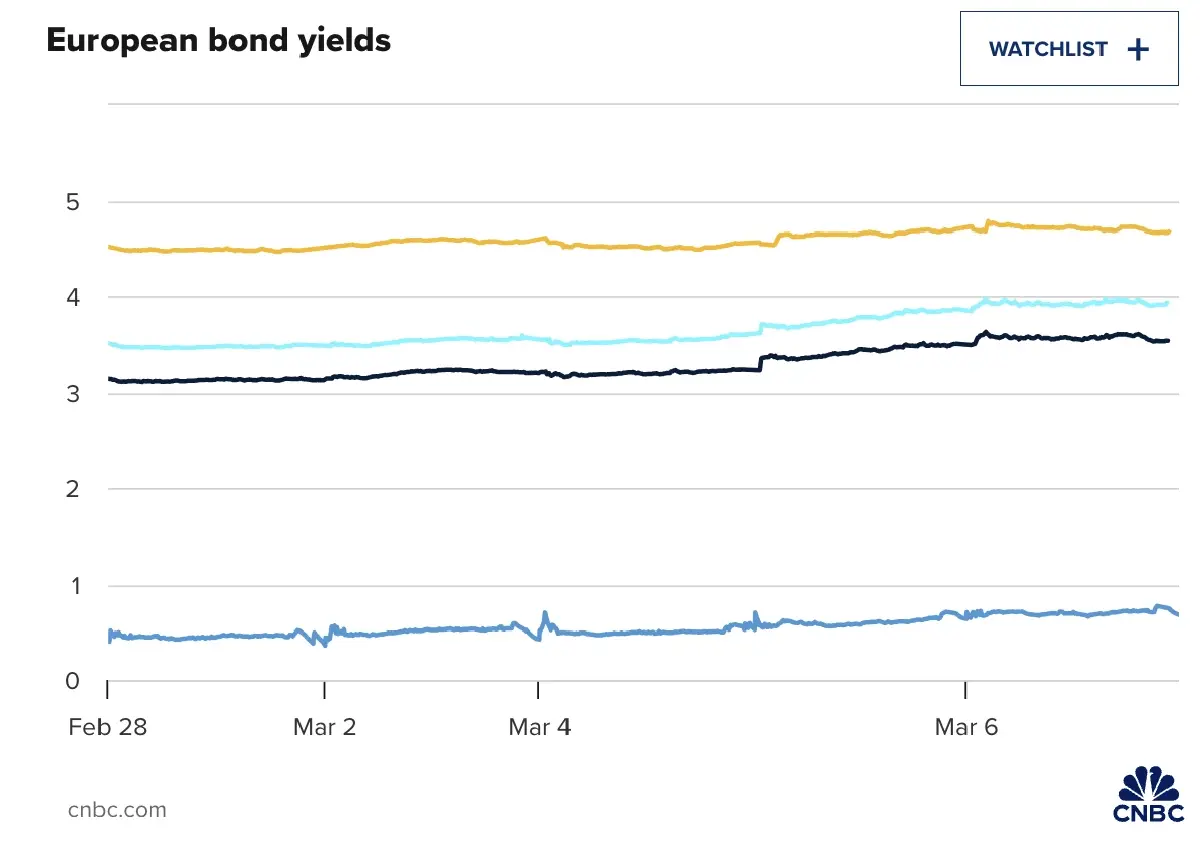The image size is (1200, 863).
Task: Click the 3 value on y-axis
Action: point(72,394)
